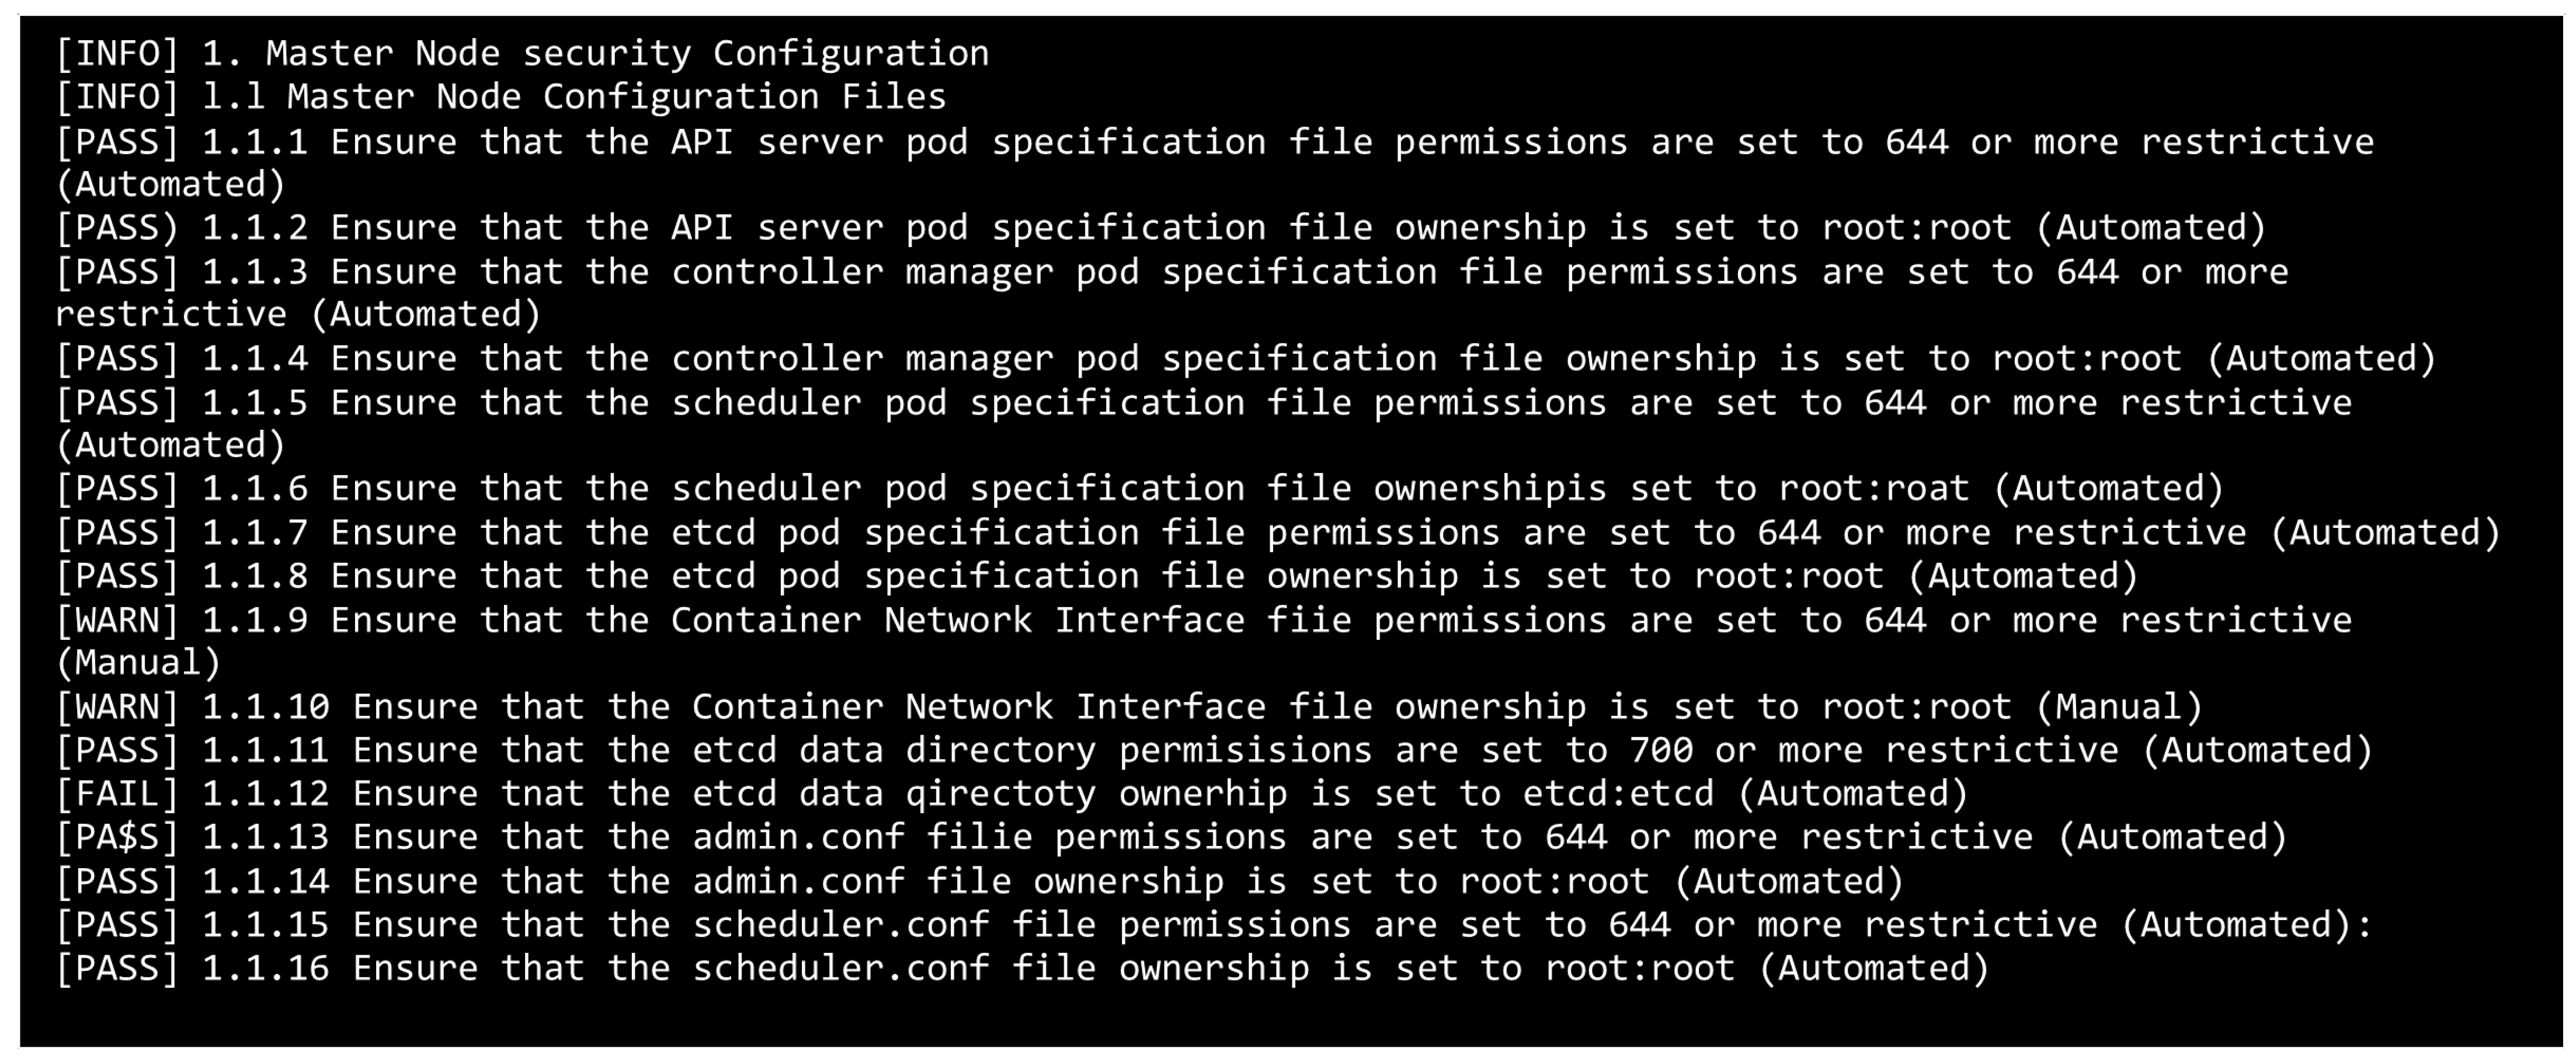Image resolution: width=2576 pixels, height=1062 pixels.
Task: Select the 1.1.14 admin.conf ownership line
Action: 979,881
